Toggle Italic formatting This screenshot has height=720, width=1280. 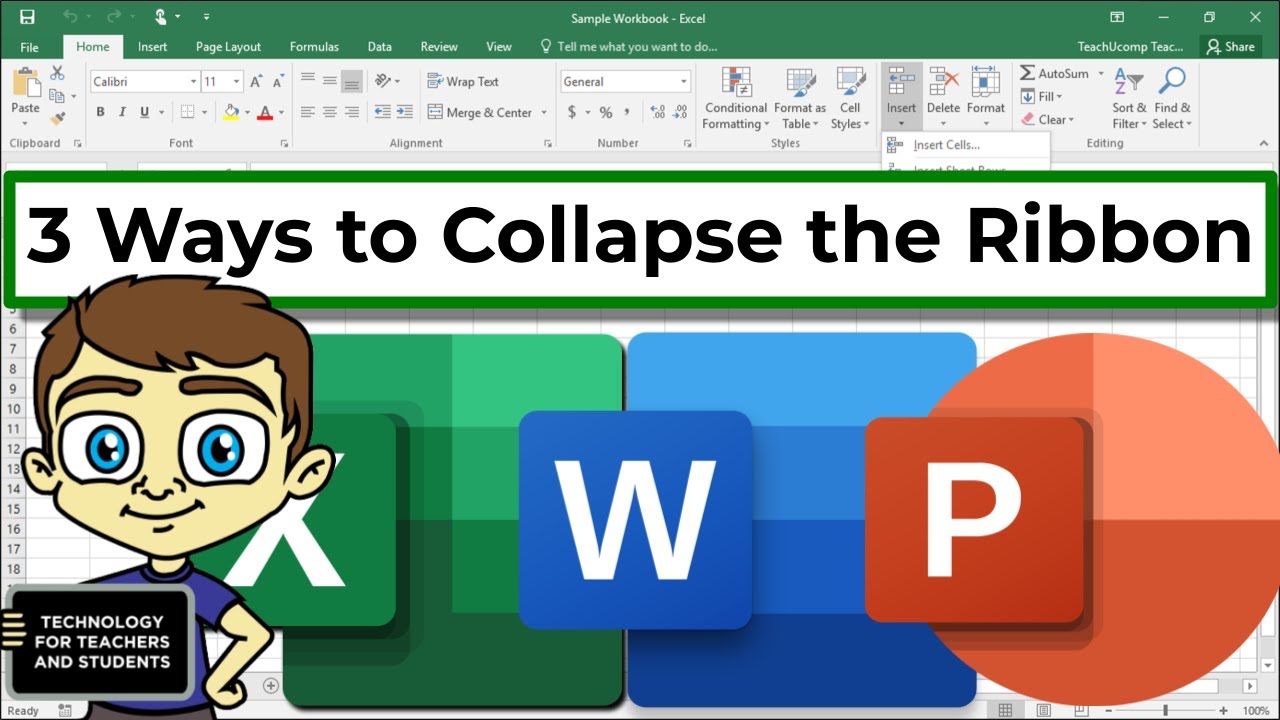123,113
